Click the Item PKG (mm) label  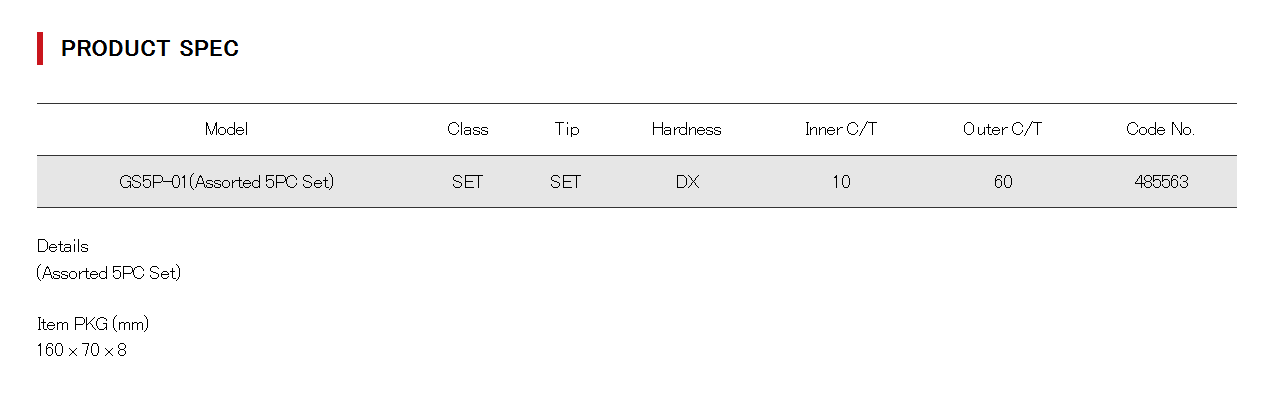93,324
